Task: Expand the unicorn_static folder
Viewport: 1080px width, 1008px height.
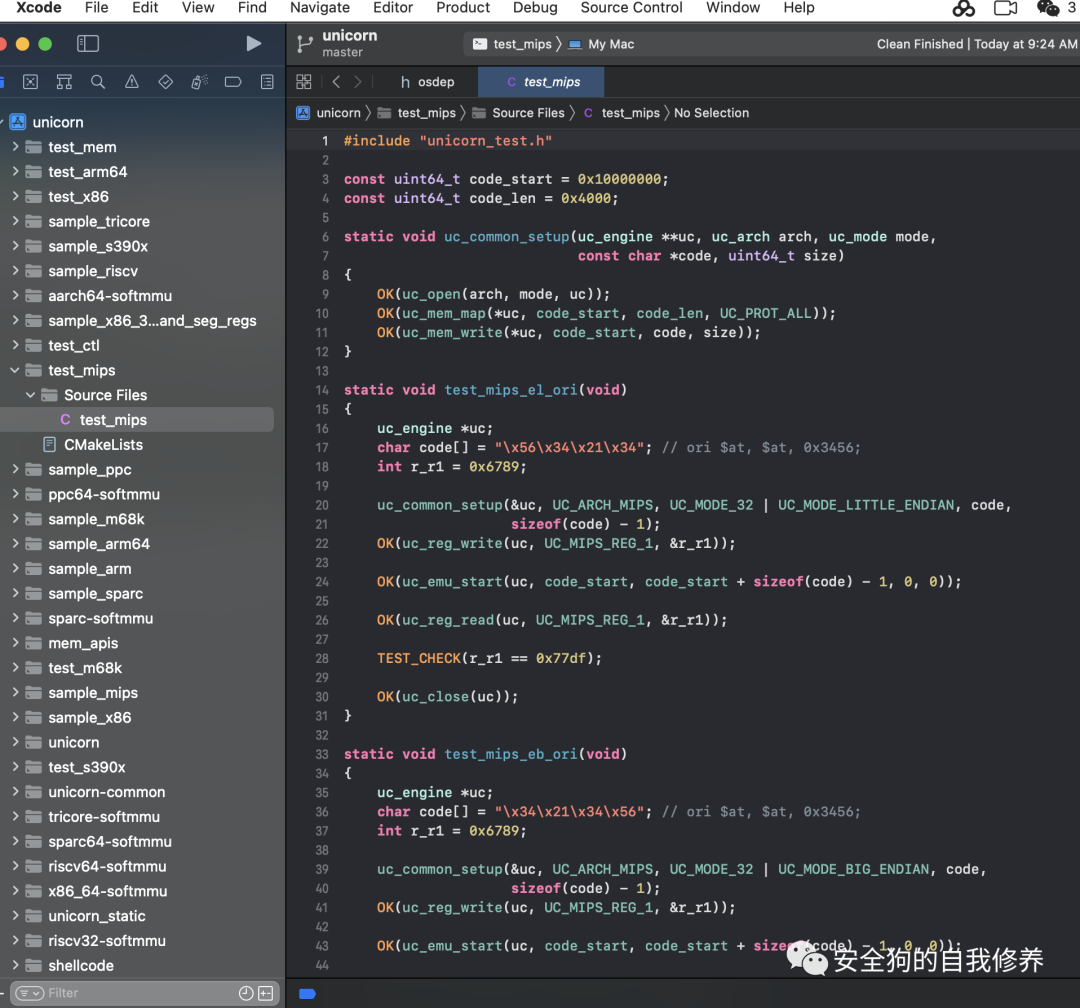Action: [15, 916]
